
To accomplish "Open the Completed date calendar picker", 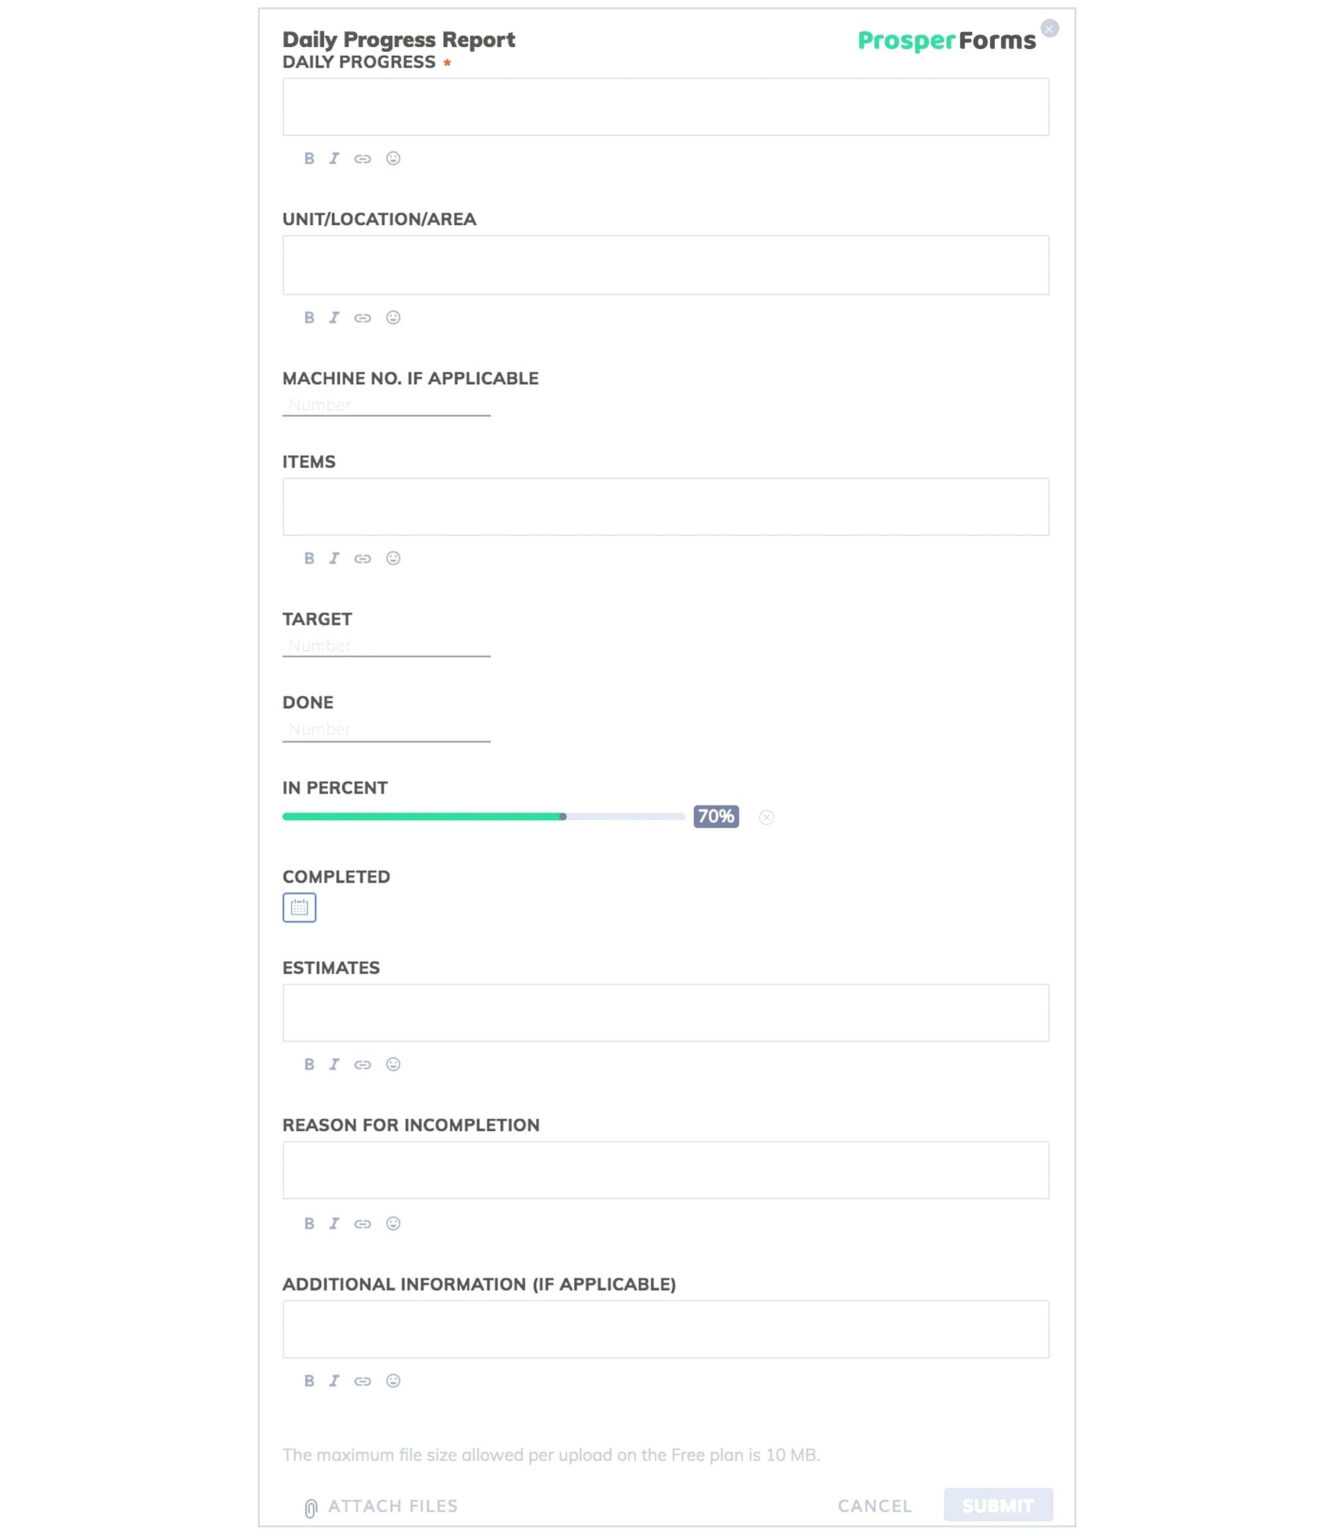I will point(298,908).
